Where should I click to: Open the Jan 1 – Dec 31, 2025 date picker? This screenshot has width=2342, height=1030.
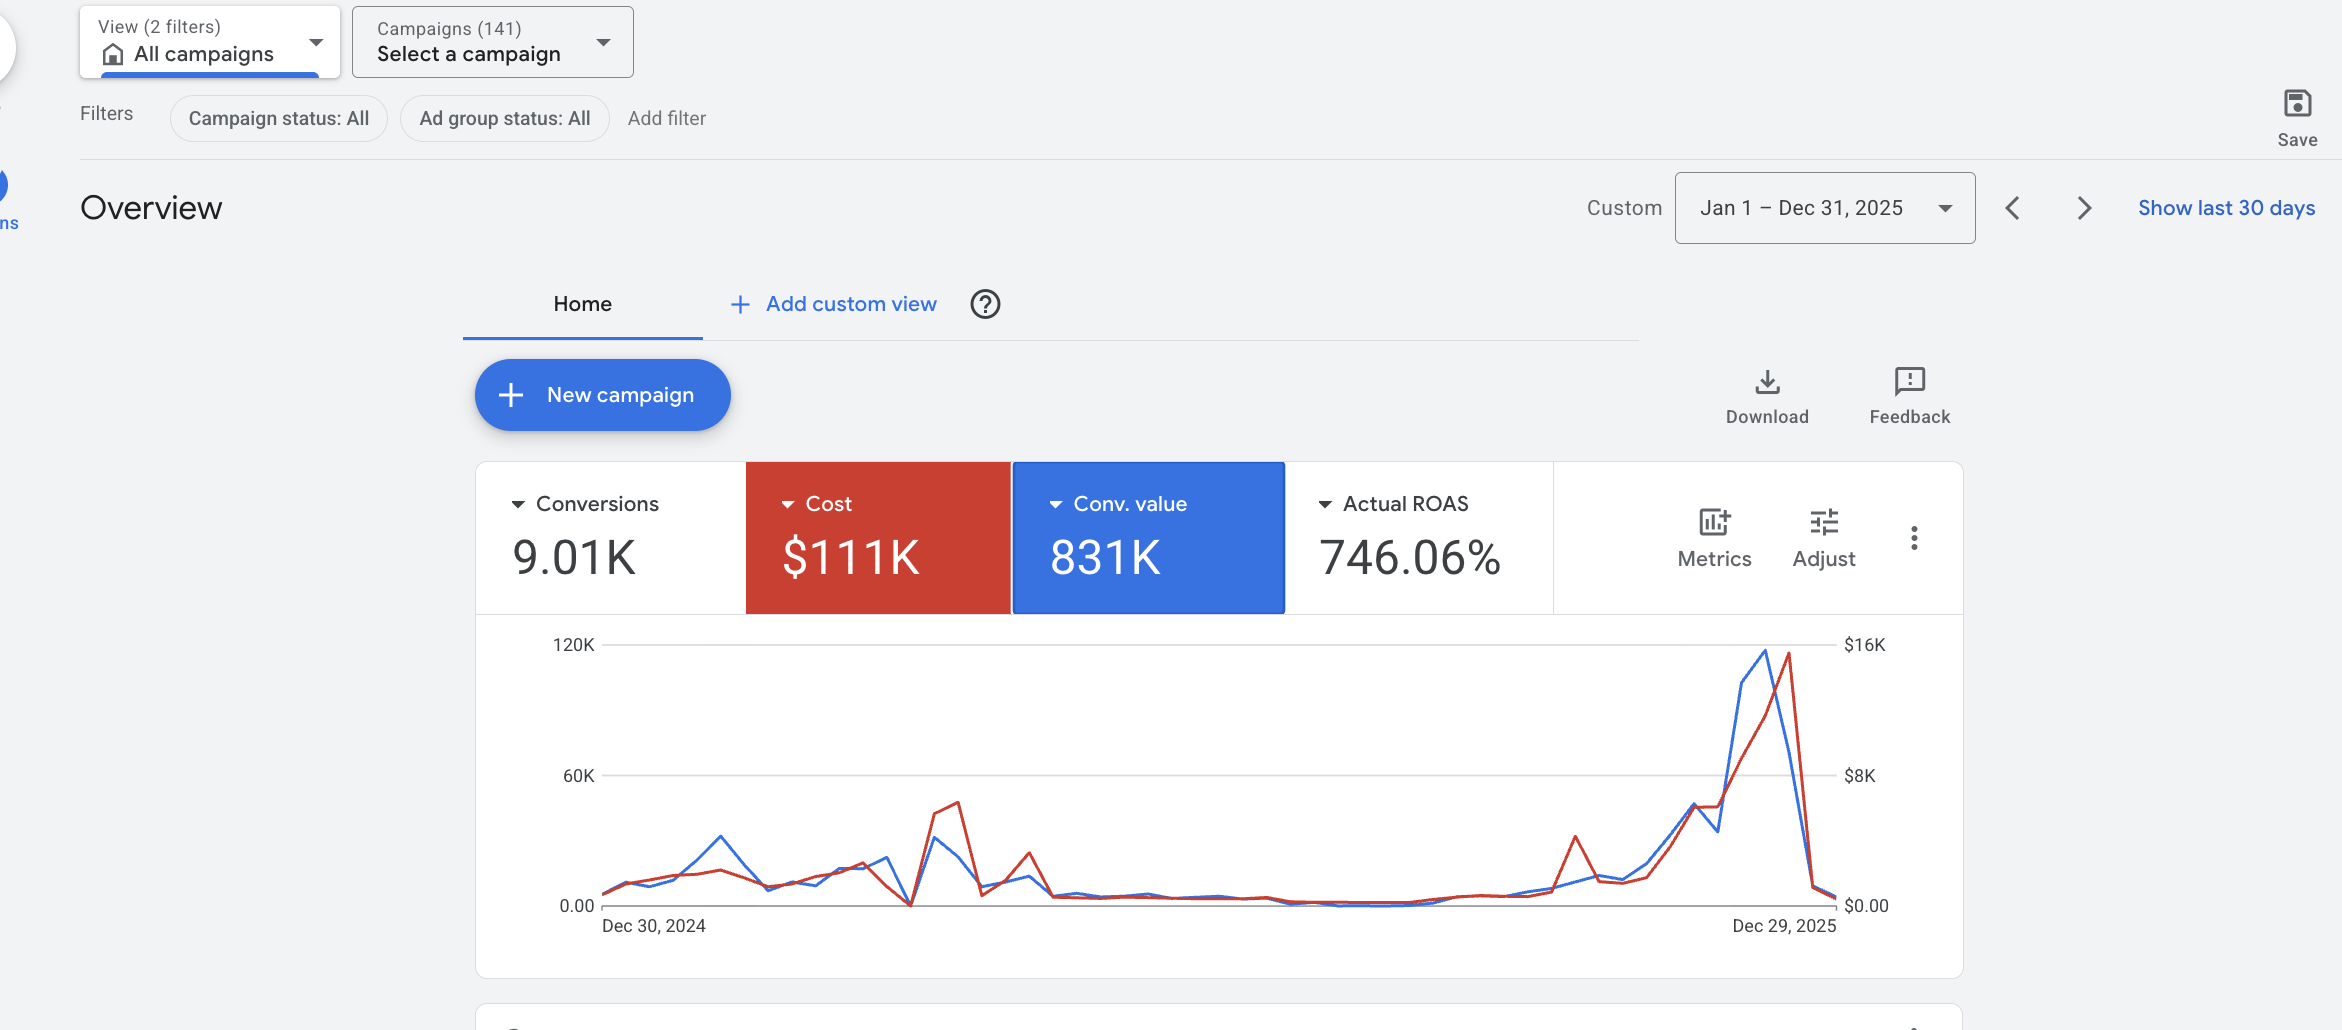[1825, 208]
